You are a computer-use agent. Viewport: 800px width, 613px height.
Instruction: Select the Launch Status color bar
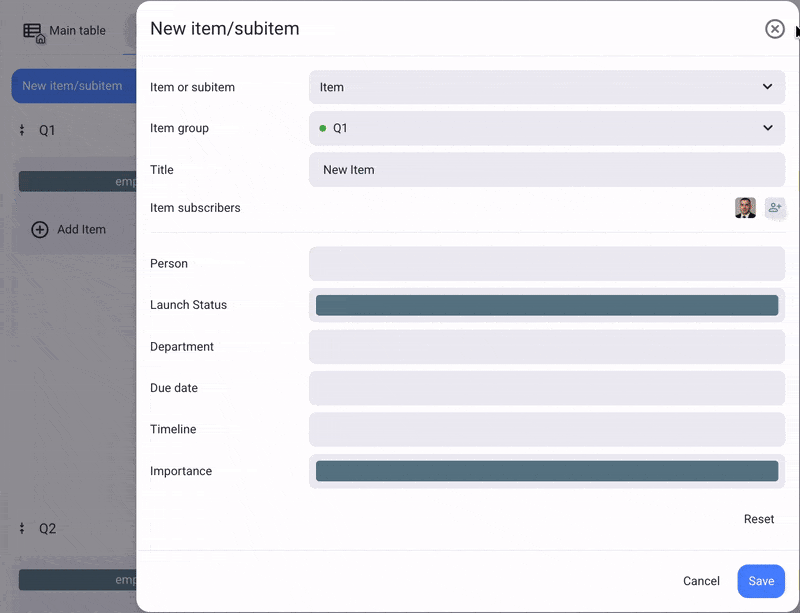(x=546, y=305)
